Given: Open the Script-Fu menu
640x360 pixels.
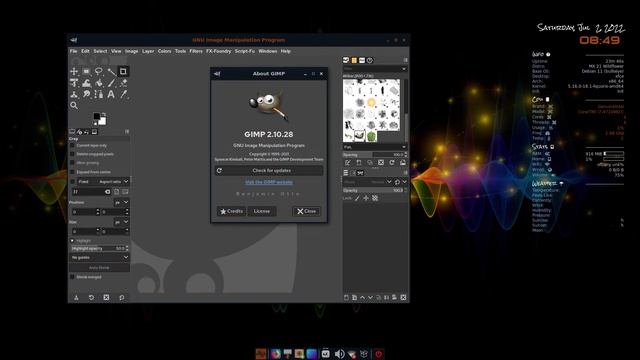Looking at the screenshot, I should pos(245,51).
